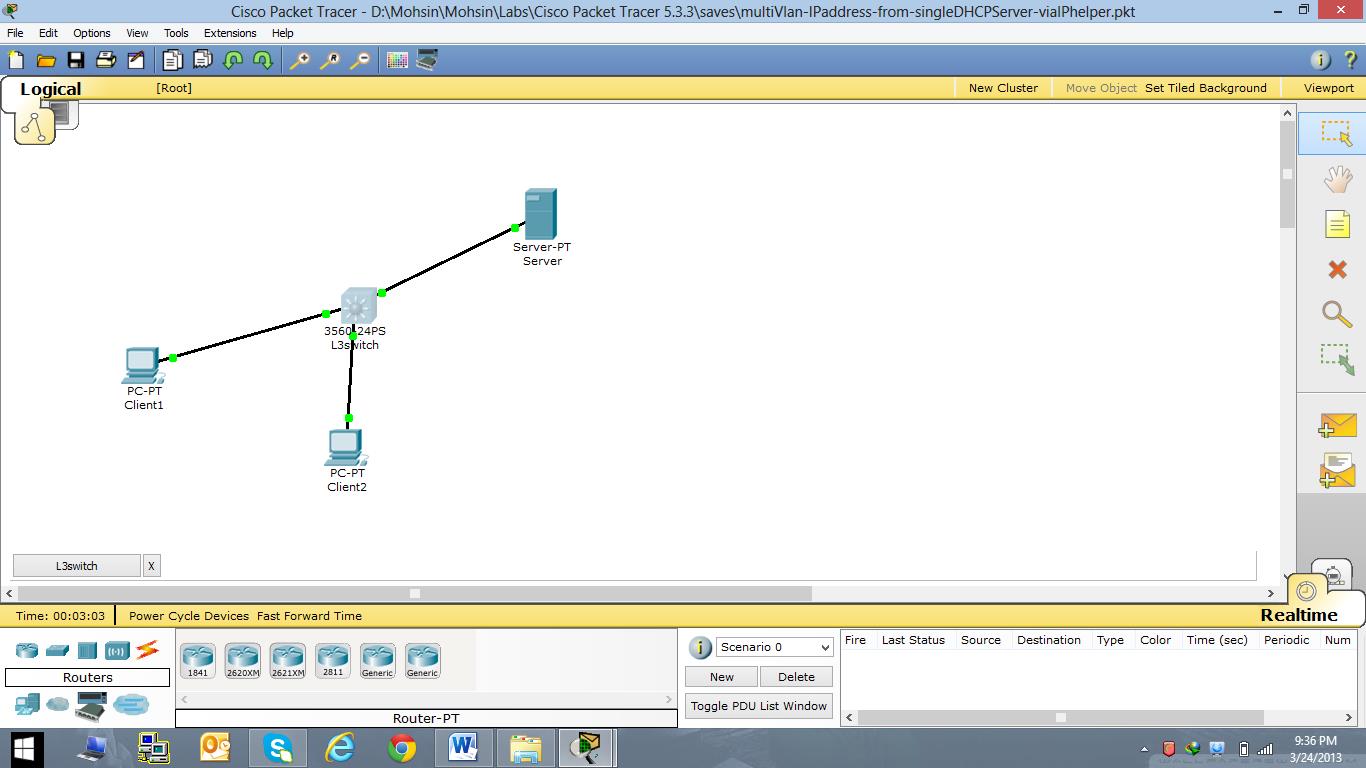Viewport: 1366px width, 768px height.
Task: Open Google Chrome from the taskbar
Action: (x=402, y=748)
